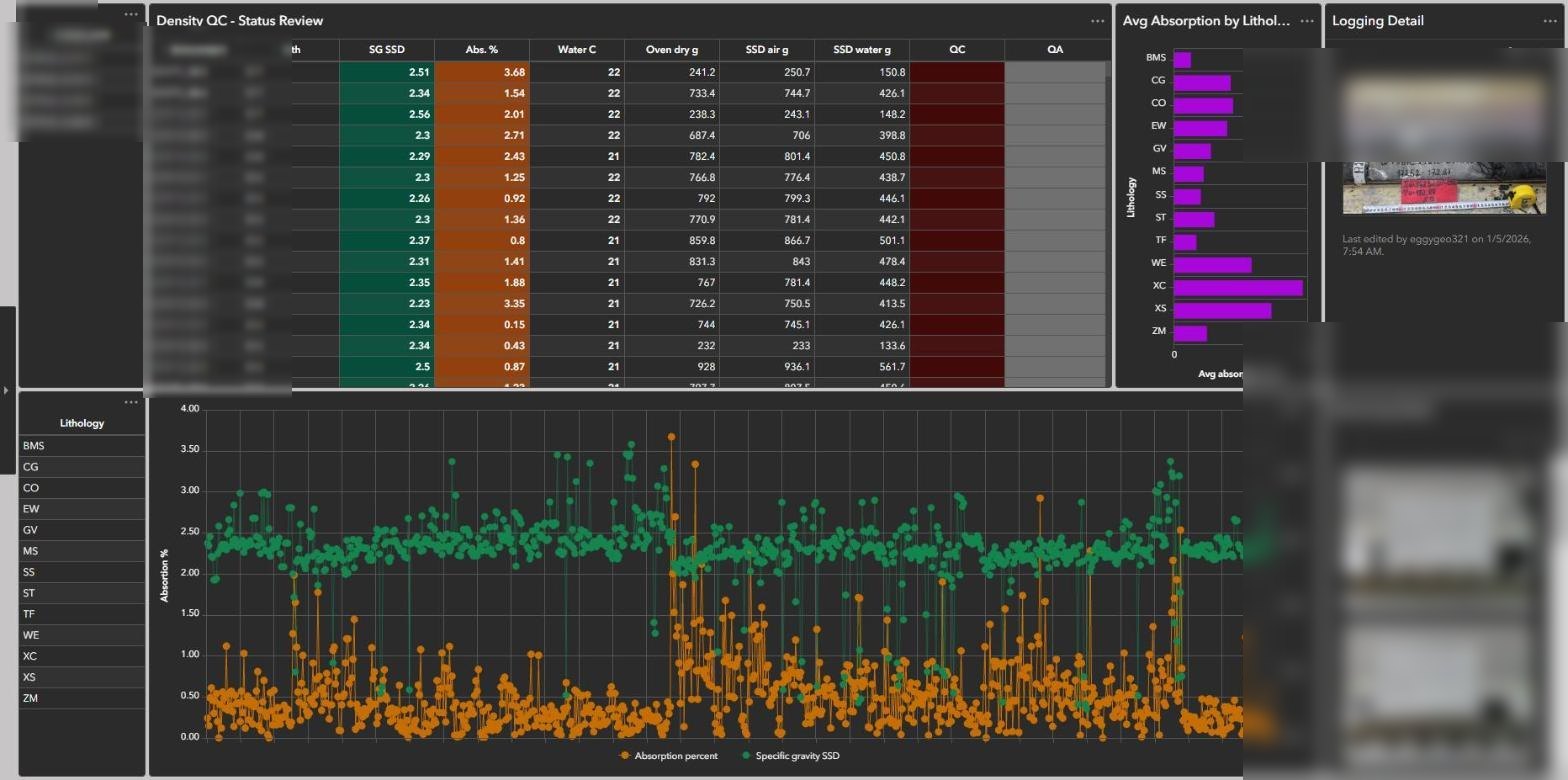Click the Abs. % column header
Viewport: 1568px width, 780px height.
click(482, 50)
